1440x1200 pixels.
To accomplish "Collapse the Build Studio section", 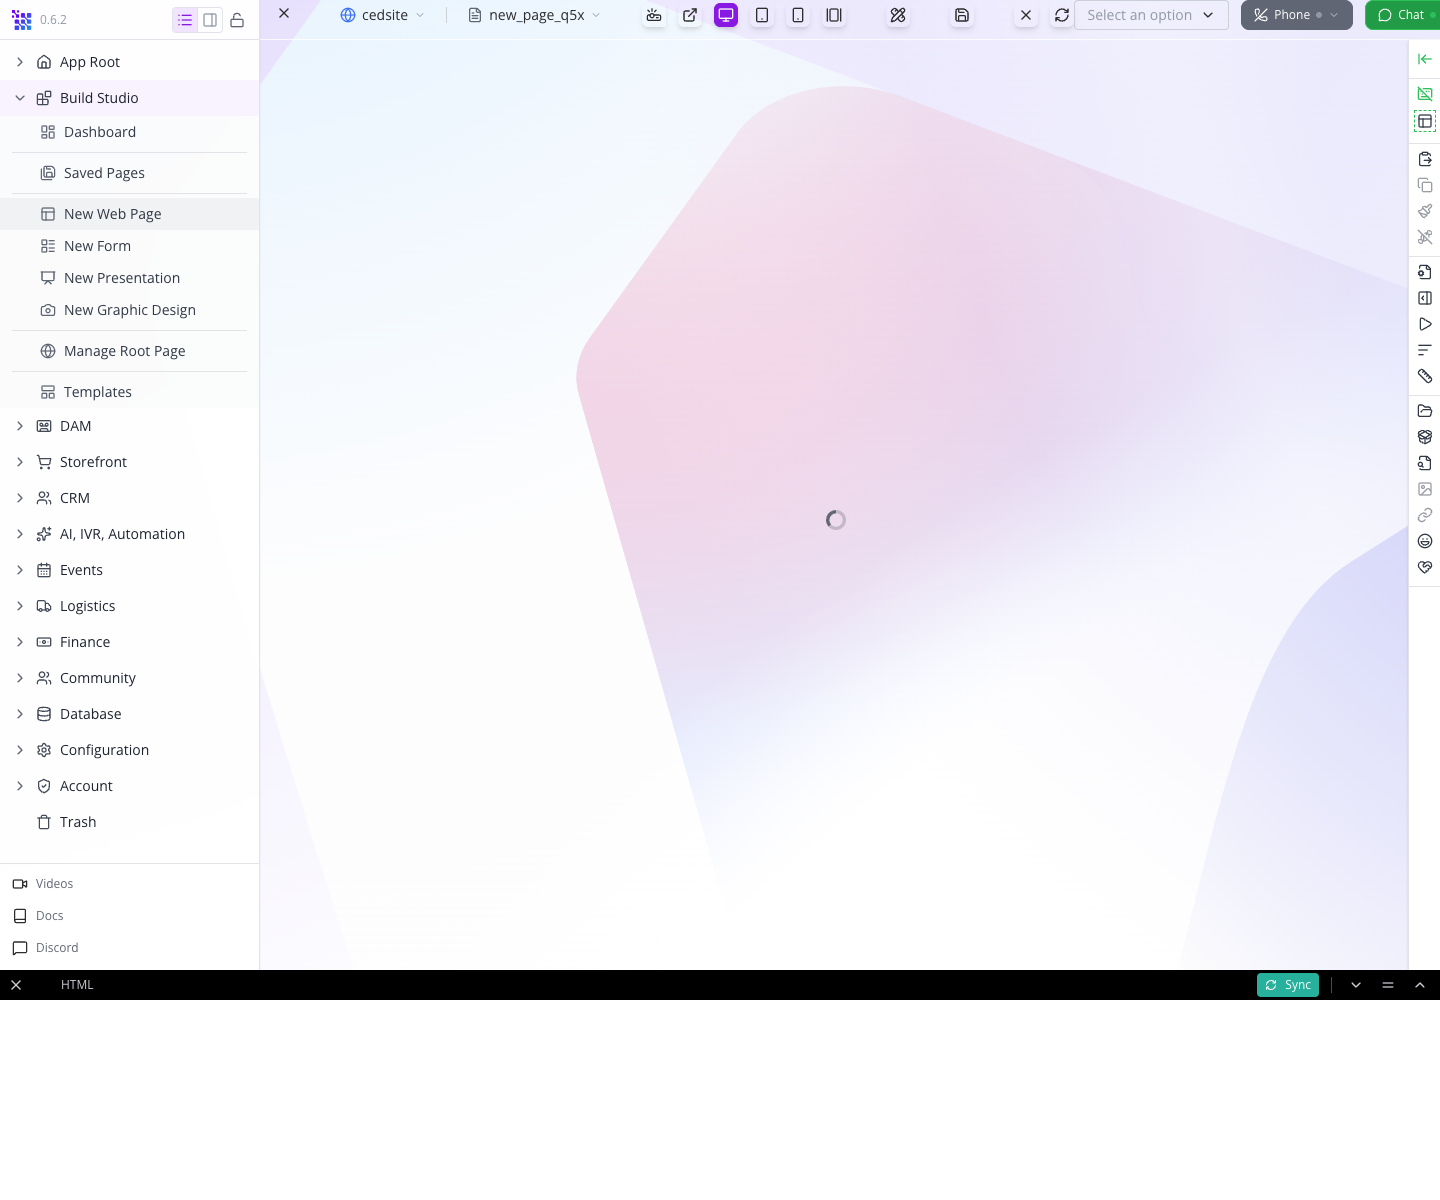I will tap(20, 98).
